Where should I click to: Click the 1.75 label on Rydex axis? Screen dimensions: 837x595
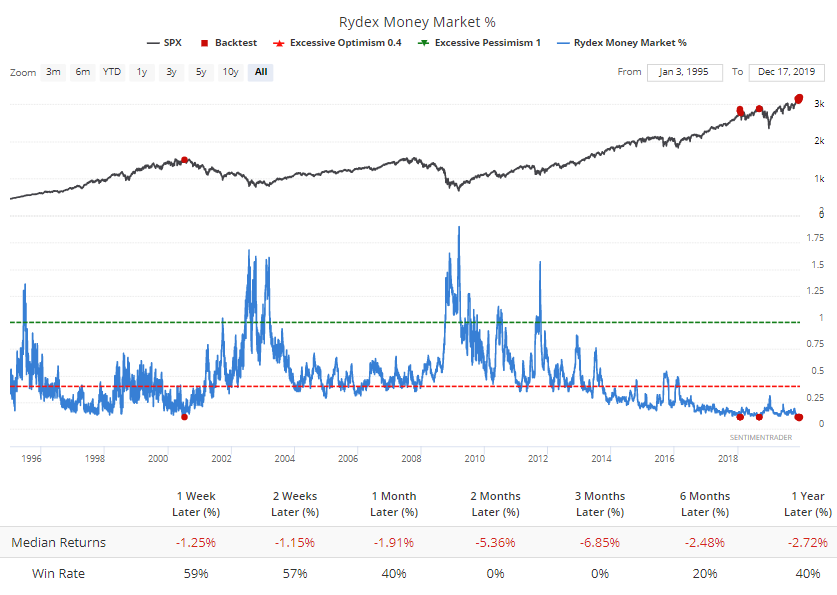coord(815,238)
